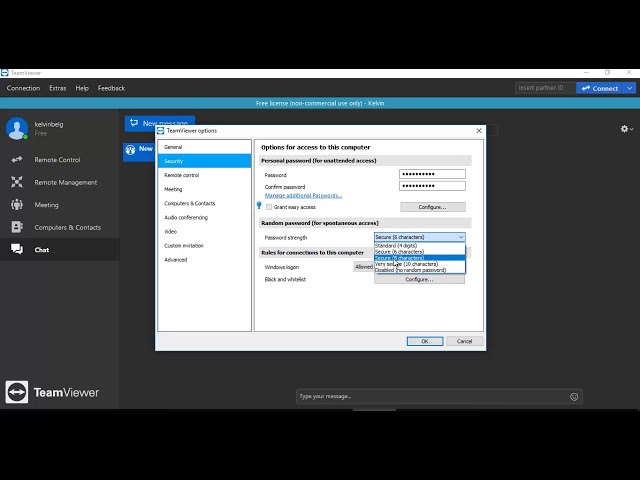Viewport: 640px width, 480px height.
Task: Click the Insert partner ID field
Action: pos(545,88)
